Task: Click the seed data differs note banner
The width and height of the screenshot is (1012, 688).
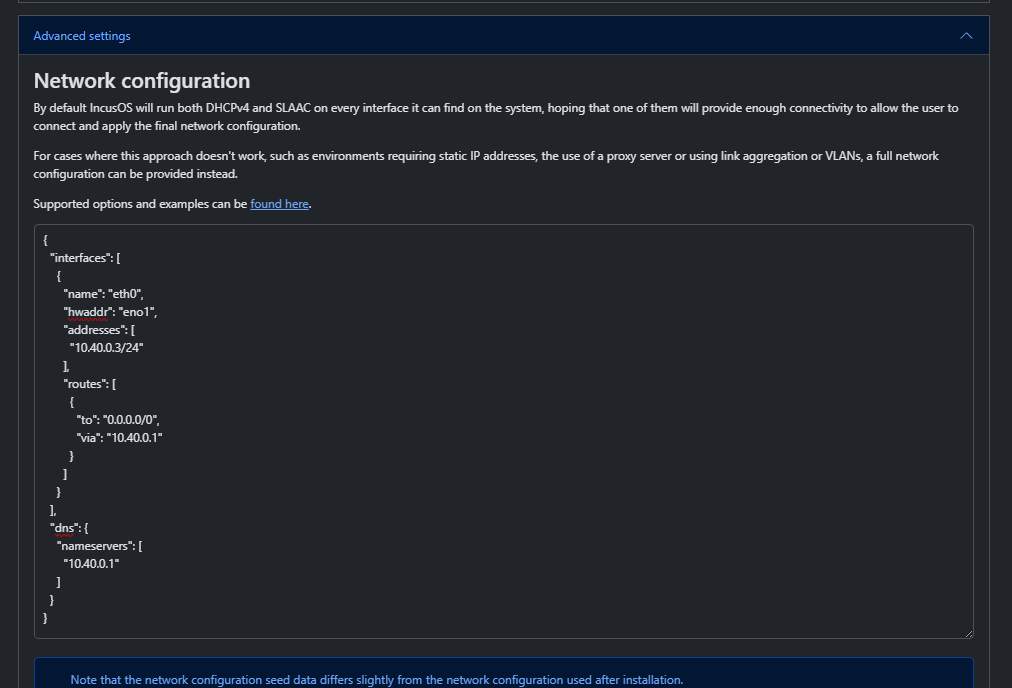Action: coord(376,679)
